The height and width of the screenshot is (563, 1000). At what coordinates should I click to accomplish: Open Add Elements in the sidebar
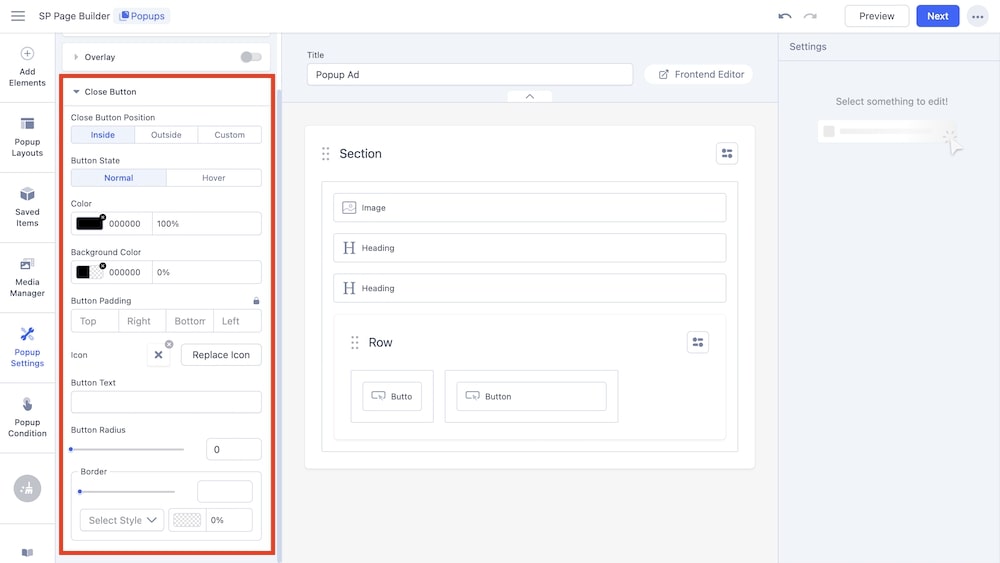(x=27, y=66)
